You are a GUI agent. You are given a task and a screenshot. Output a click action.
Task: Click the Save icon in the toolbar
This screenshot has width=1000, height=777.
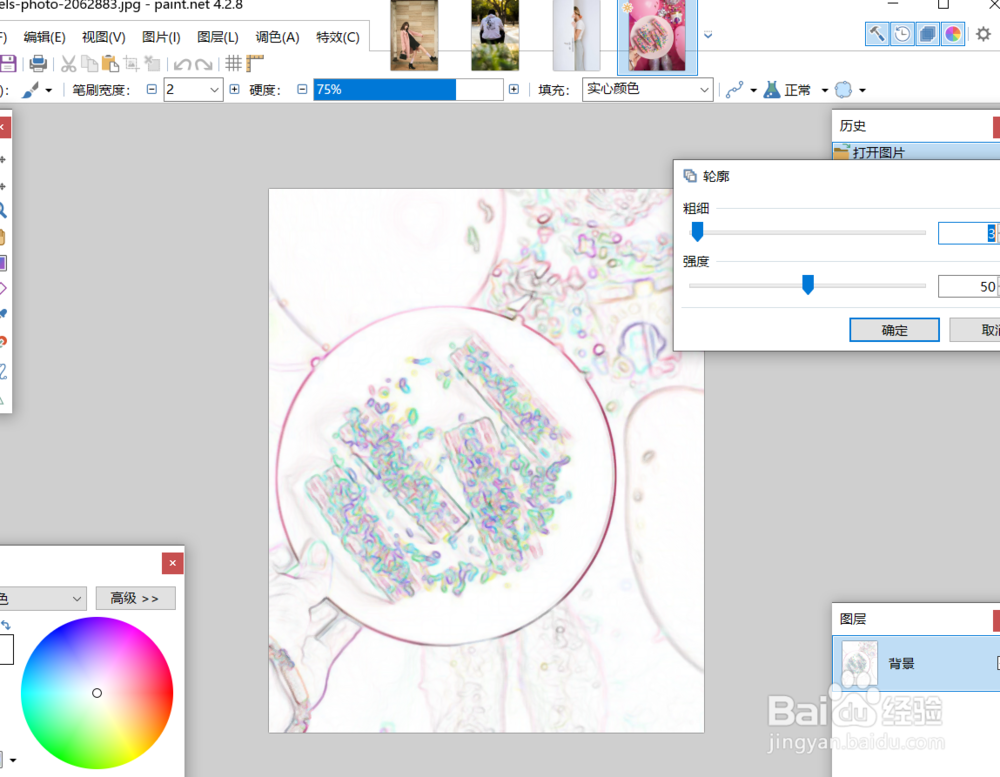8,62
